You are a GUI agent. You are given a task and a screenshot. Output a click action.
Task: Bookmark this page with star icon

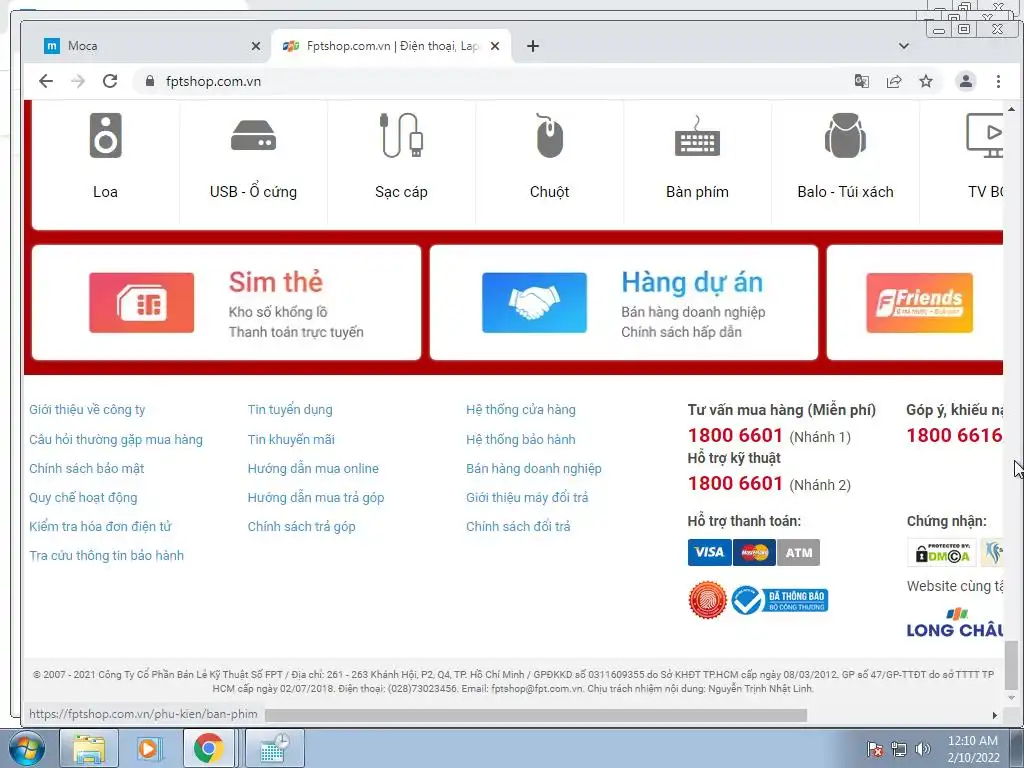(x=926, y=81)
